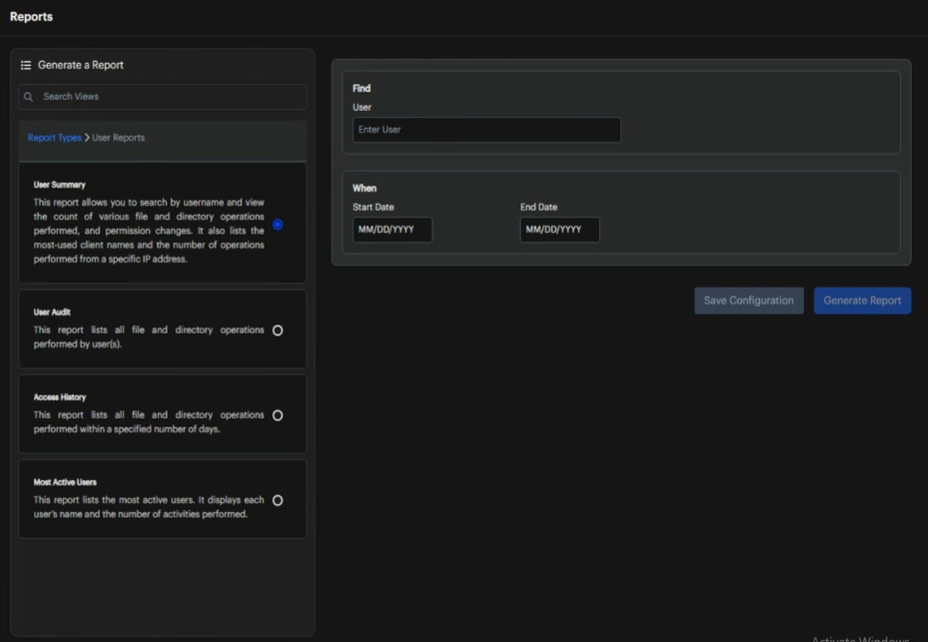
Task: Click the When section label
Action: tap(365, 188)
